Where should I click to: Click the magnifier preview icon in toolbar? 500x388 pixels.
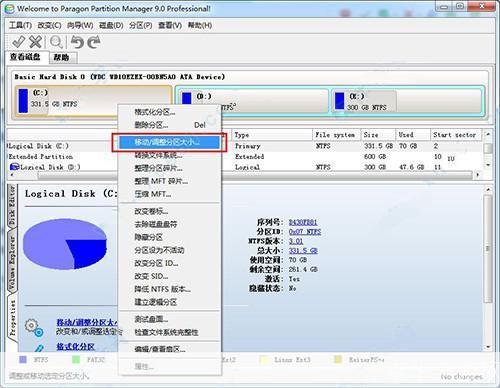click(x=56, y=42)
